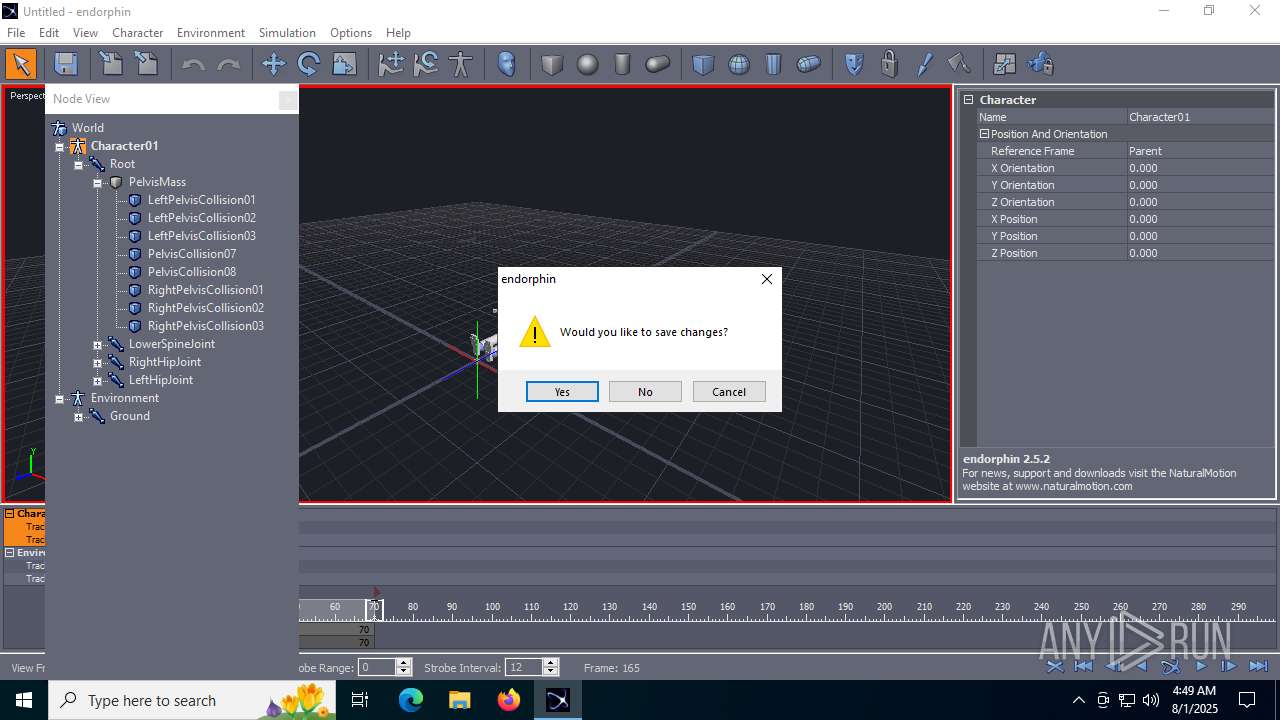This screenshot has height=720, width=1280.
Task: Collapse the Character01 tree node
Action: (59, 147)
